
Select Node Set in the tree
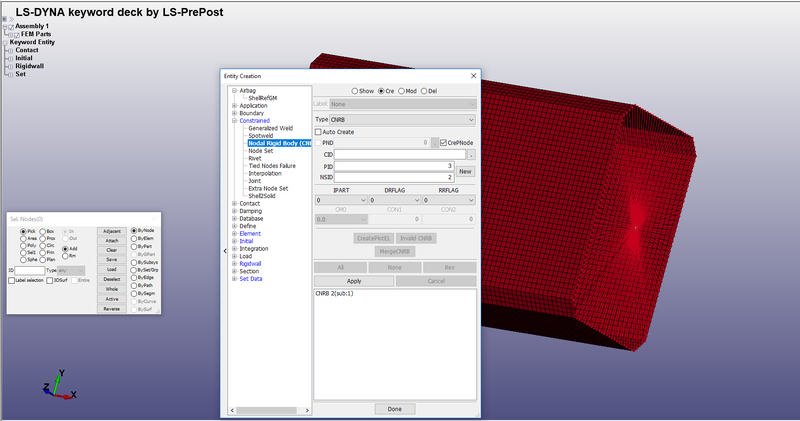click(x=260, y=151)
